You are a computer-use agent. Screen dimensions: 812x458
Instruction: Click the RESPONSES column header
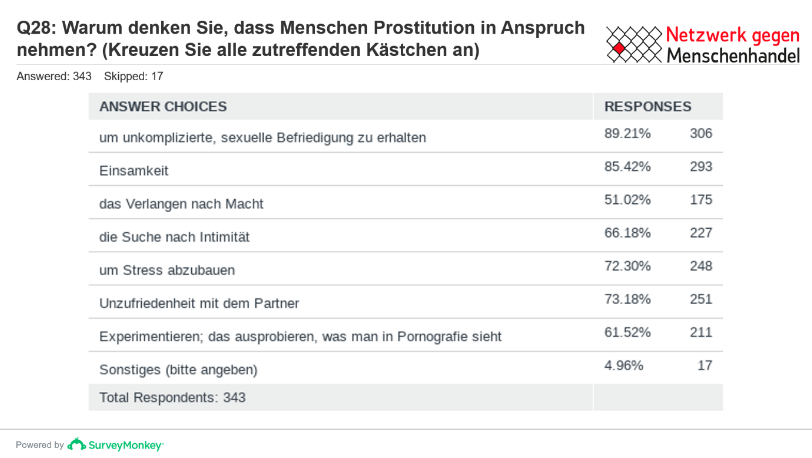648,107
